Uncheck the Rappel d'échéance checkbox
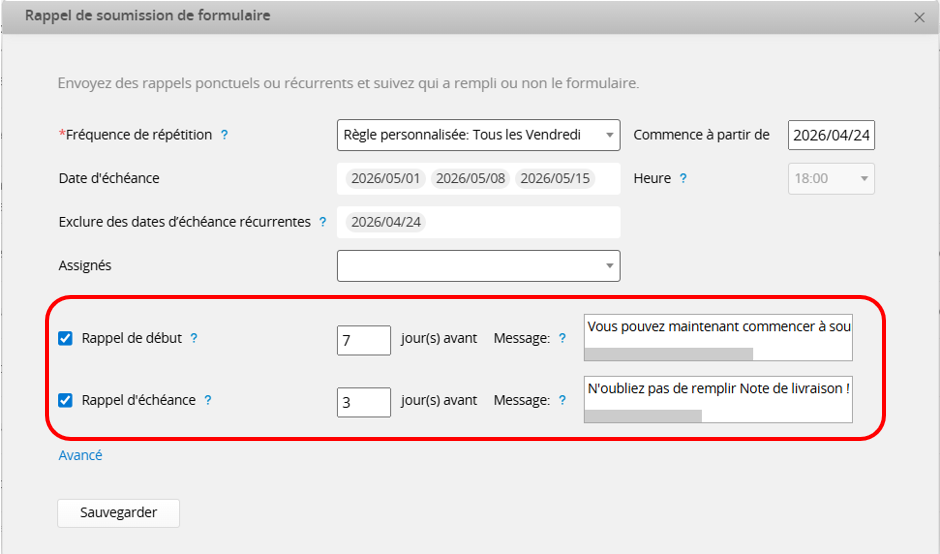This screenshot has height=554, width=940. pos(66,400)
